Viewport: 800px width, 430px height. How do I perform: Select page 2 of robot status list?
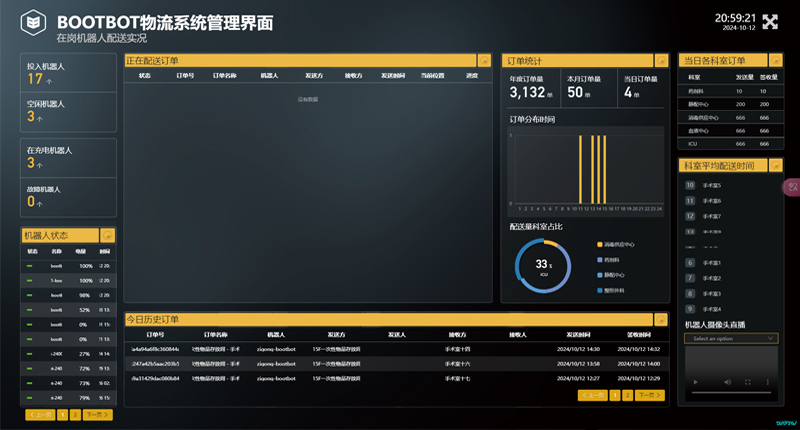tap(75, 415)
